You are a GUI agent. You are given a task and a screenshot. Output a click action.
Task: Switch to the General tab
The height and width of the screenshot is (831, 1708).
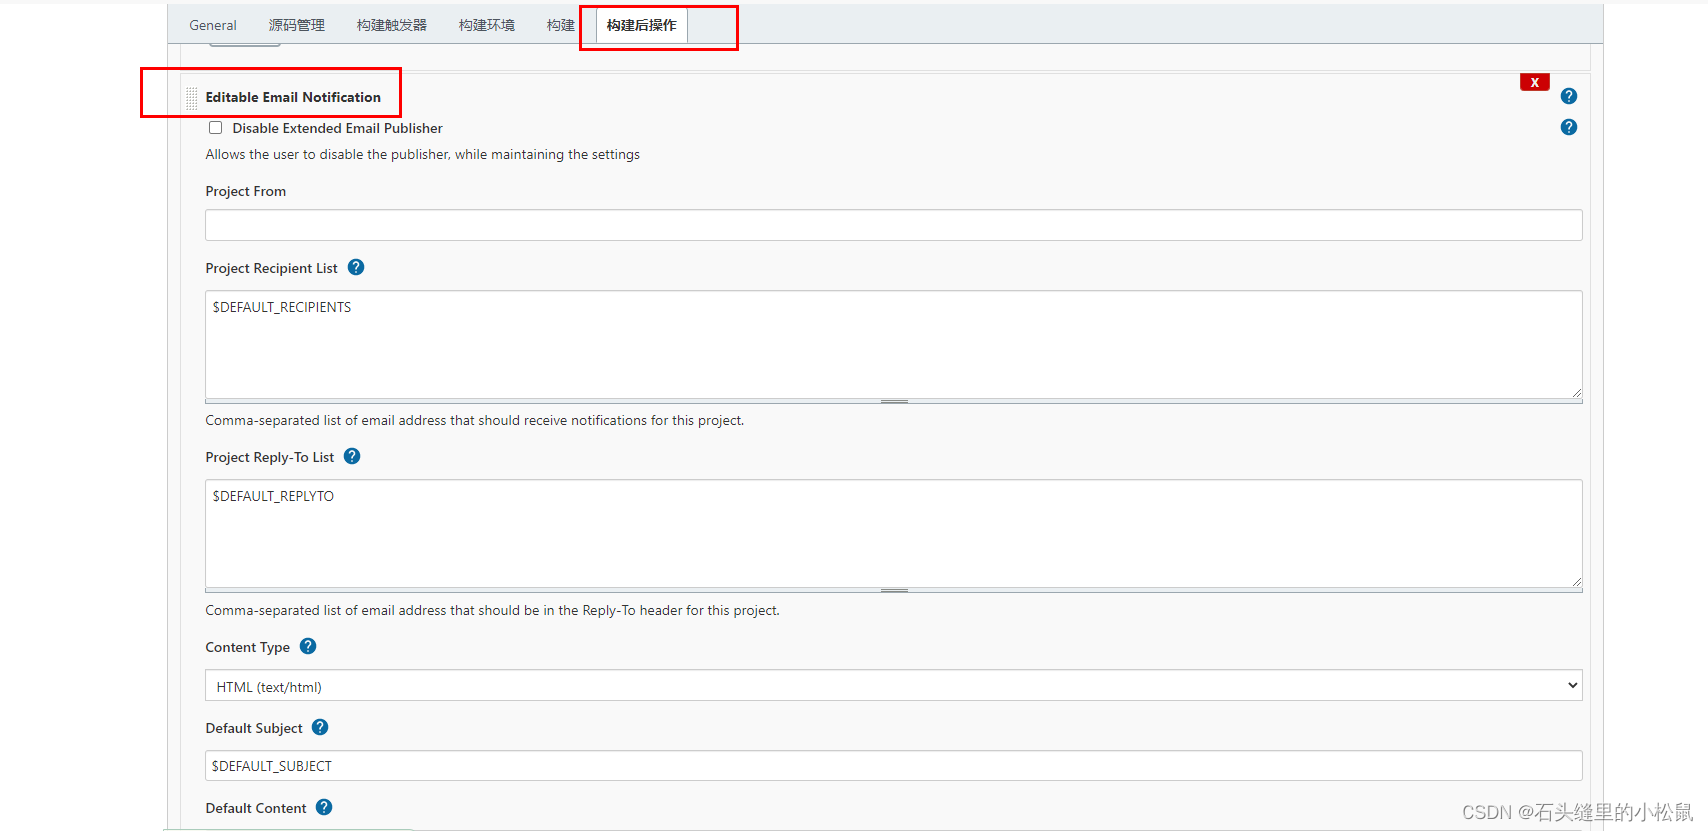213,25
